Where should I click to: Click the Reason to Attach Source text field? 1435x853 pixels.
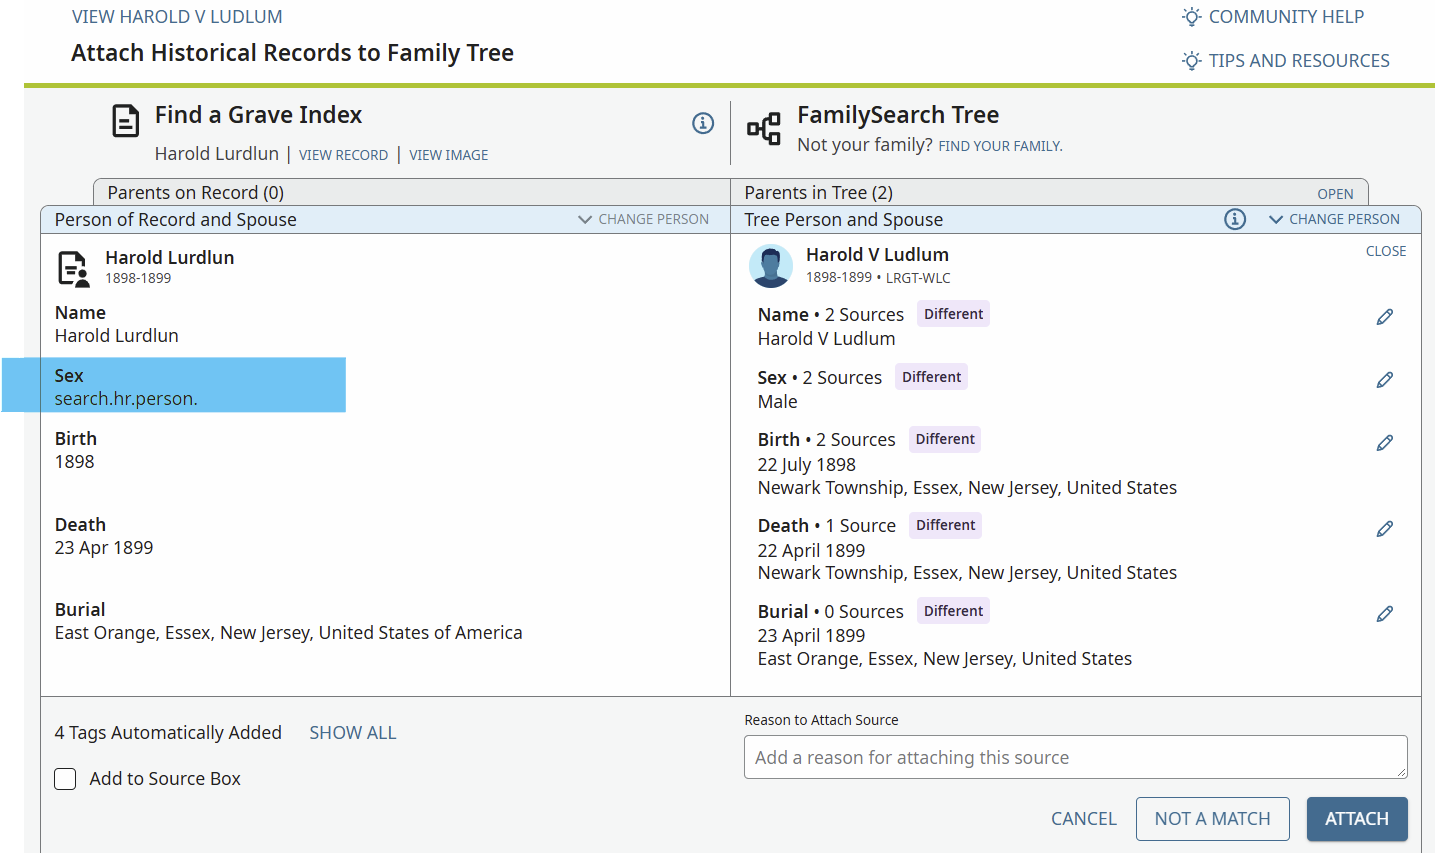click(1075, 758)
